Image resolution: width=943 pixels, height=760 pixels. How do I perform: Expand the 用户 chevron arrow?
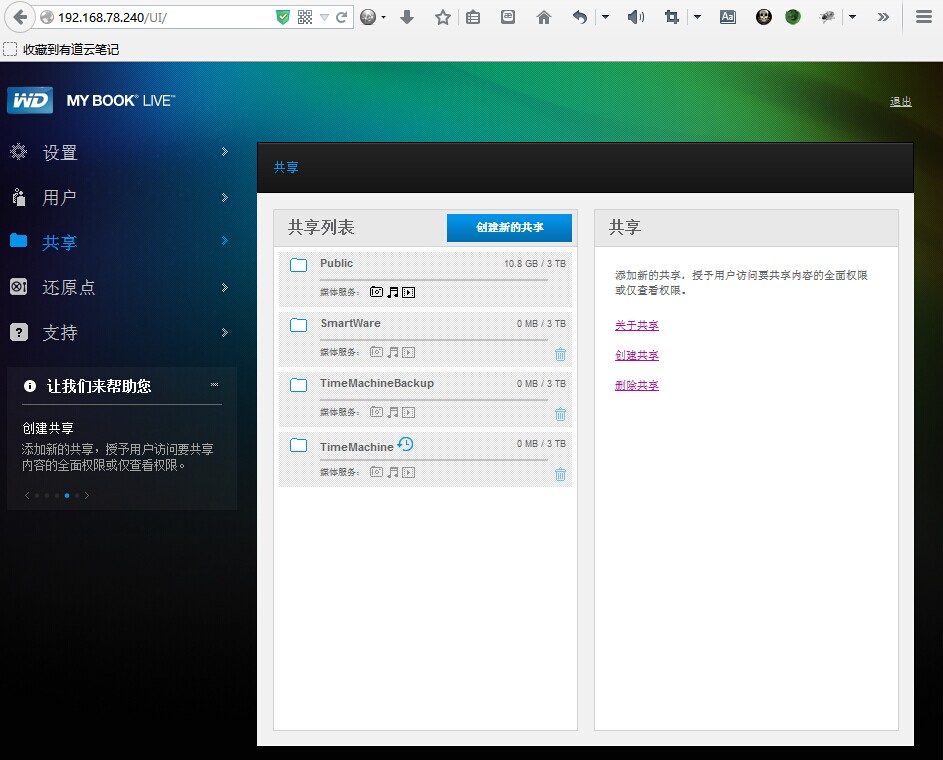point(224,197)
